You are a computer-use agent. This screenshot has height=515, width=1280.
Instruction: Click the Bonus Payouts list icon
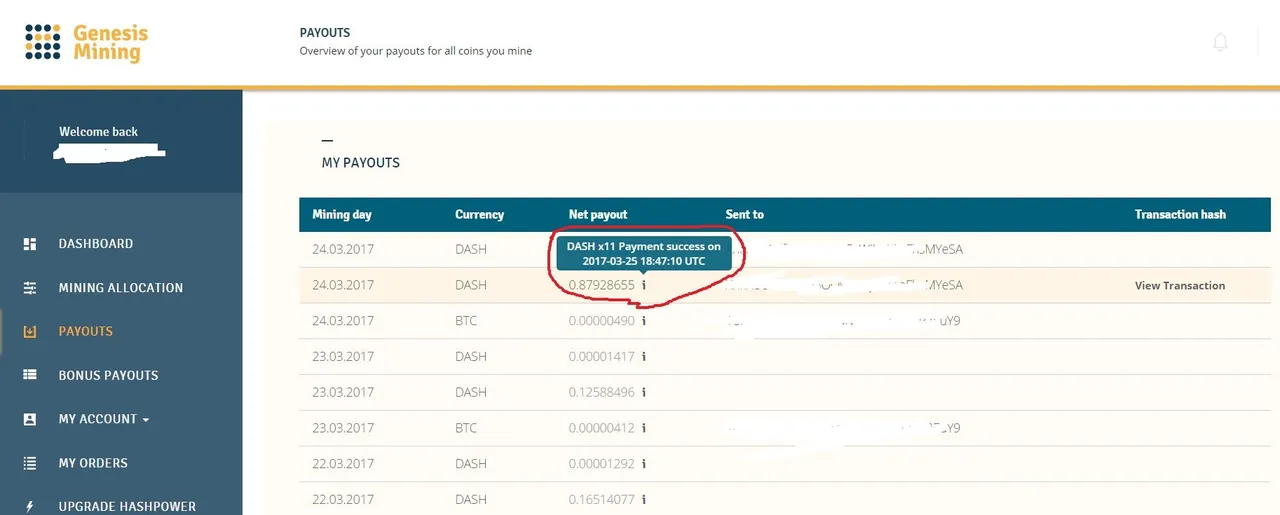tap(30, 375)
